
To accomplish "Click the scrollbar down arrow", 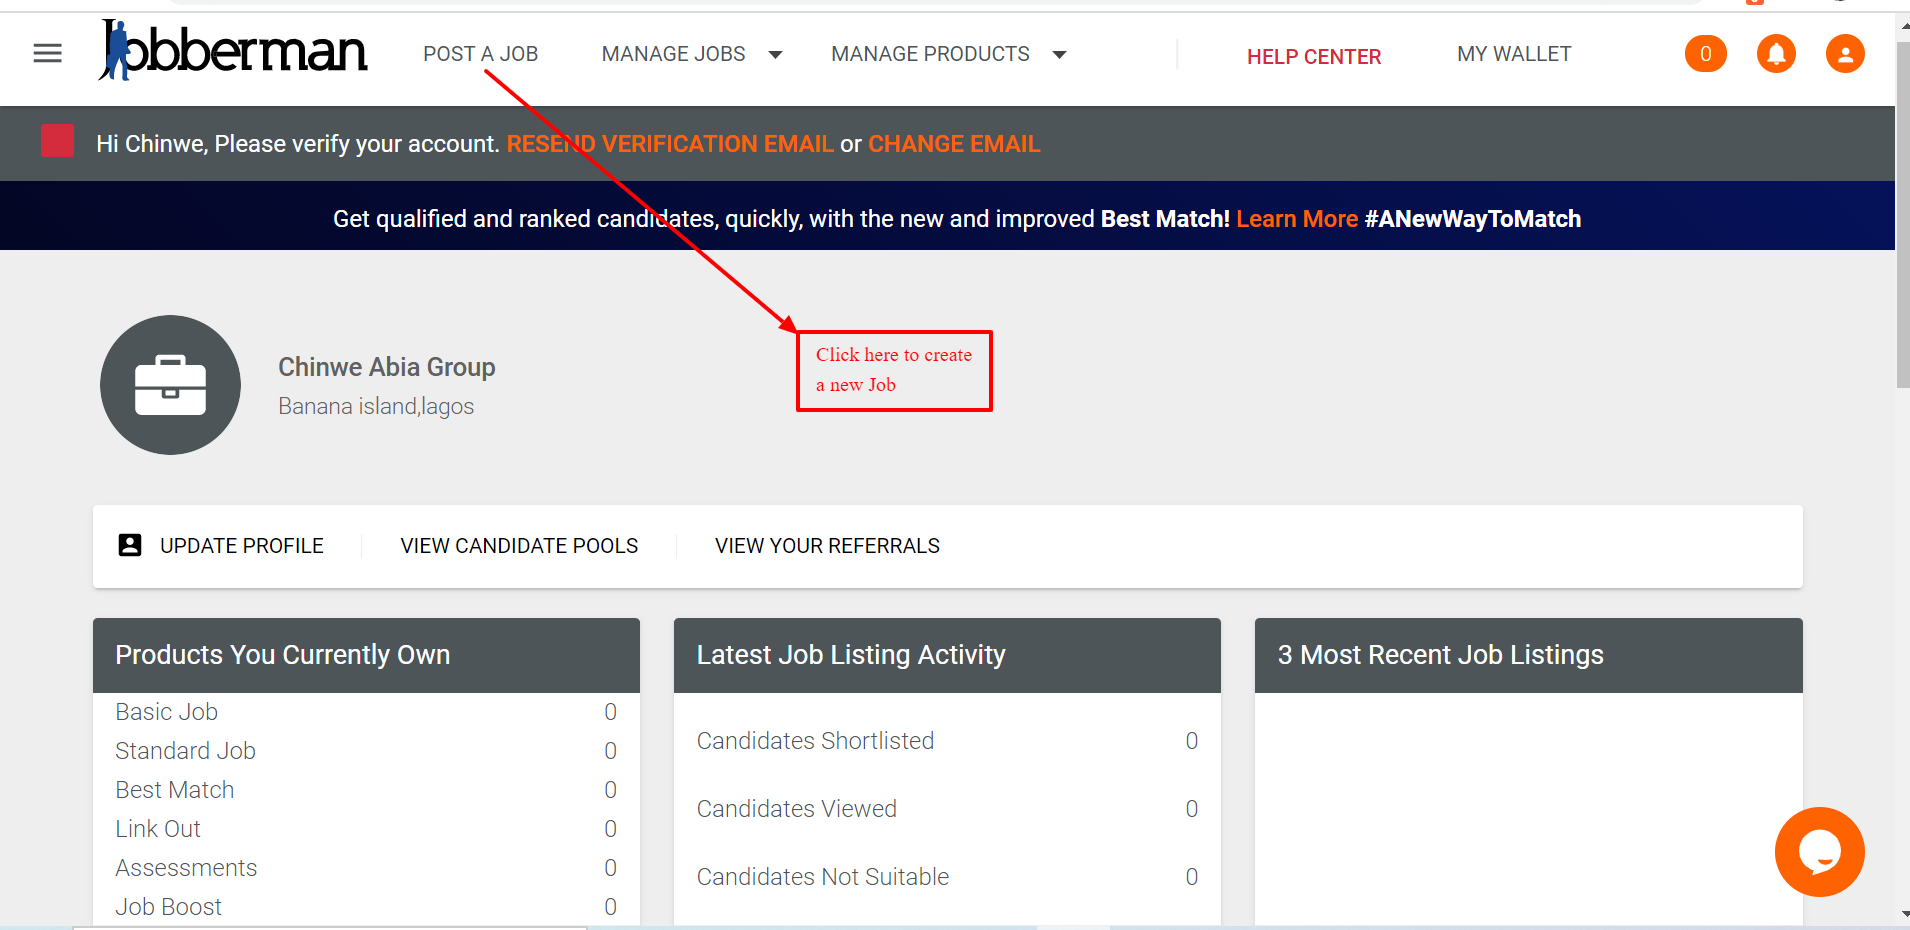I will pyautogui.click(x=1904, y=914).
